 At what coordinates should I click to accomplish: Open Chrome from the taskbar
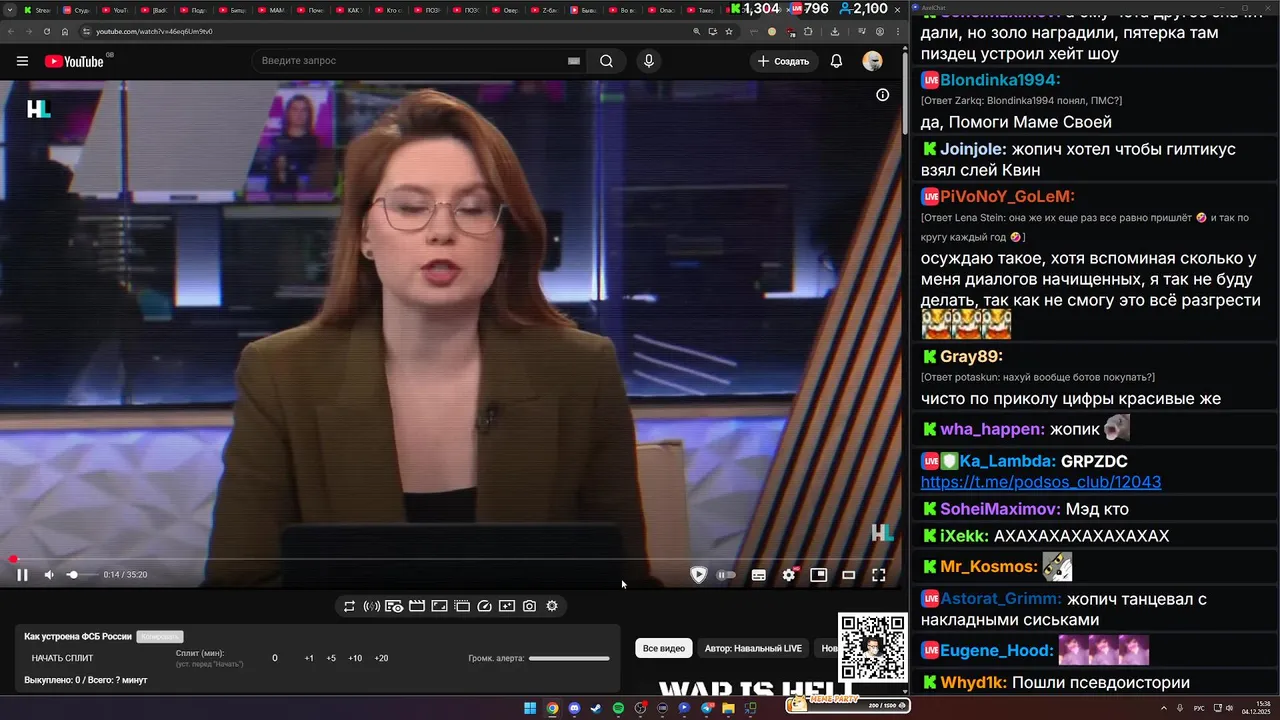(552, 708)
